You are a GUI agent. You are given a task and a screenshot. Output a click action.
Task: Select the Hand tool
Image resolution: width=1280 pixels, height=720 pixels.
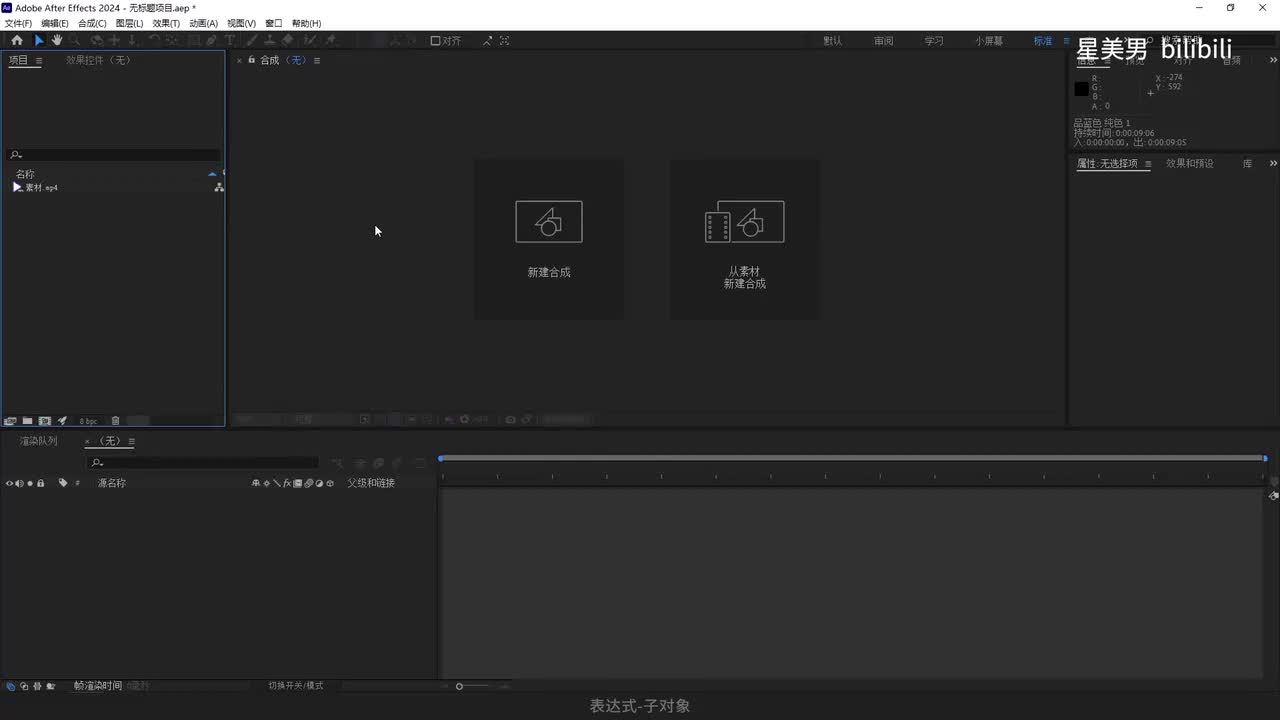pyautogui.click(x=57, y=41)
